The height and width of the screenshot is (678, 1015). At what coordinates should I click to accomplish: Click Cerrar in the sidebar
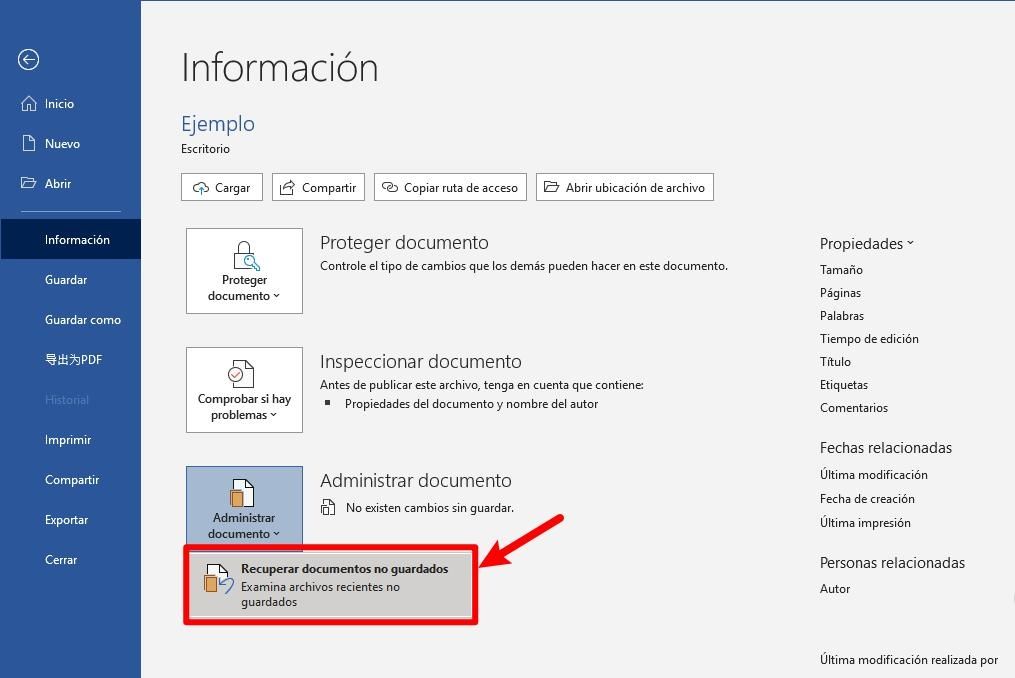[x=61, y=560]
